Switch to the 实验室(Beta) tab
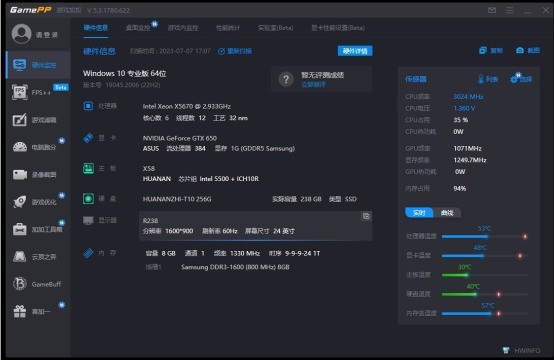The height and width of the screenshot is (360, 554). 276,28
